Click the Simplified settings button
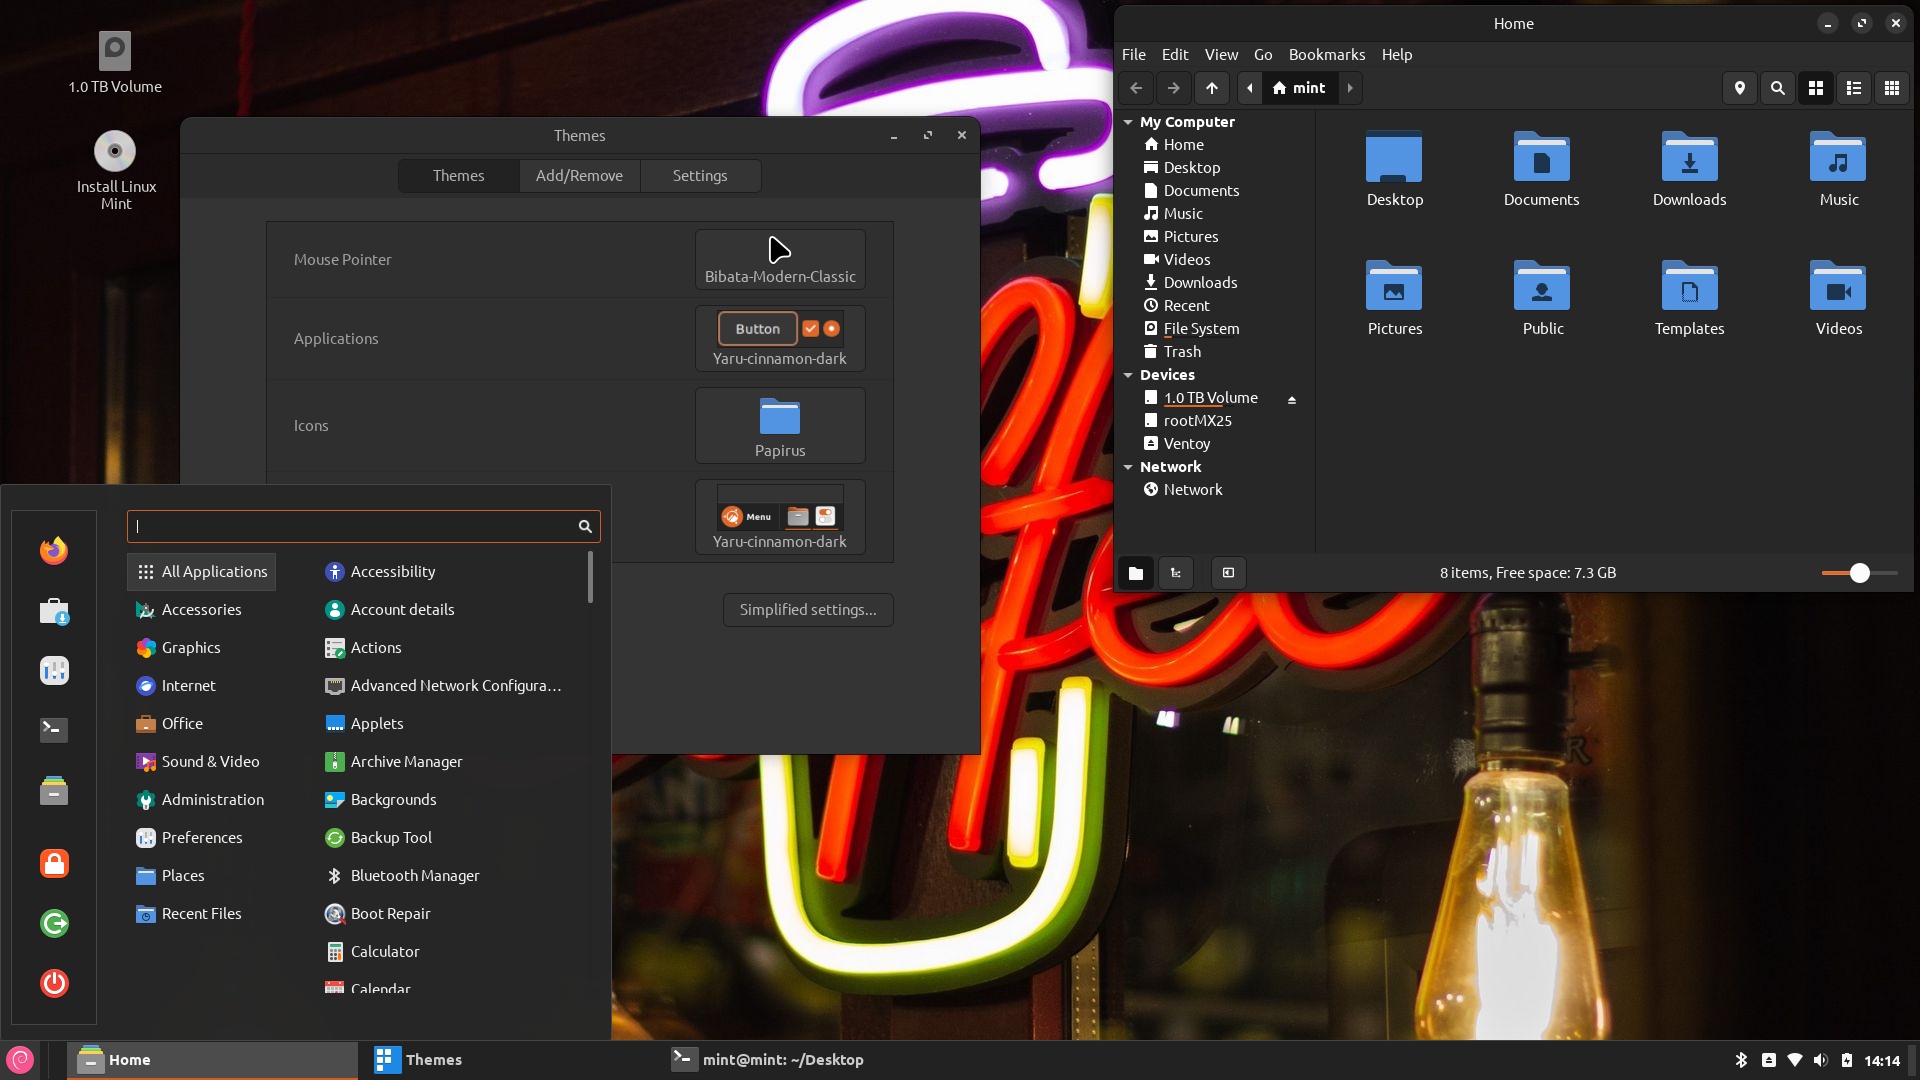The image size is (1920, 1080). pyautogui.click(x=807, y=610)
